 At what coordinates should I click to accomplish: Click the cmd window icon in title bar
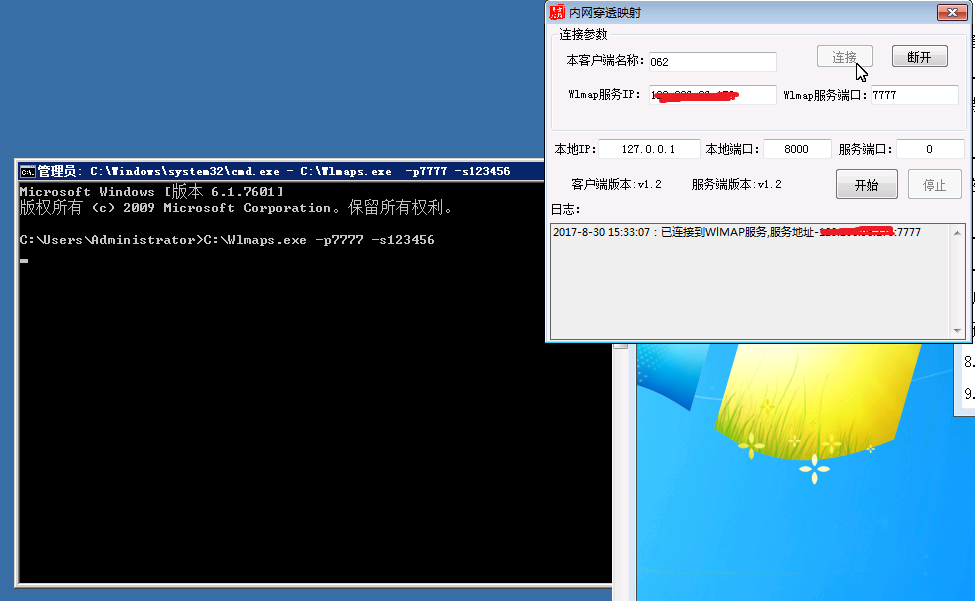click(x=27, y=172)
